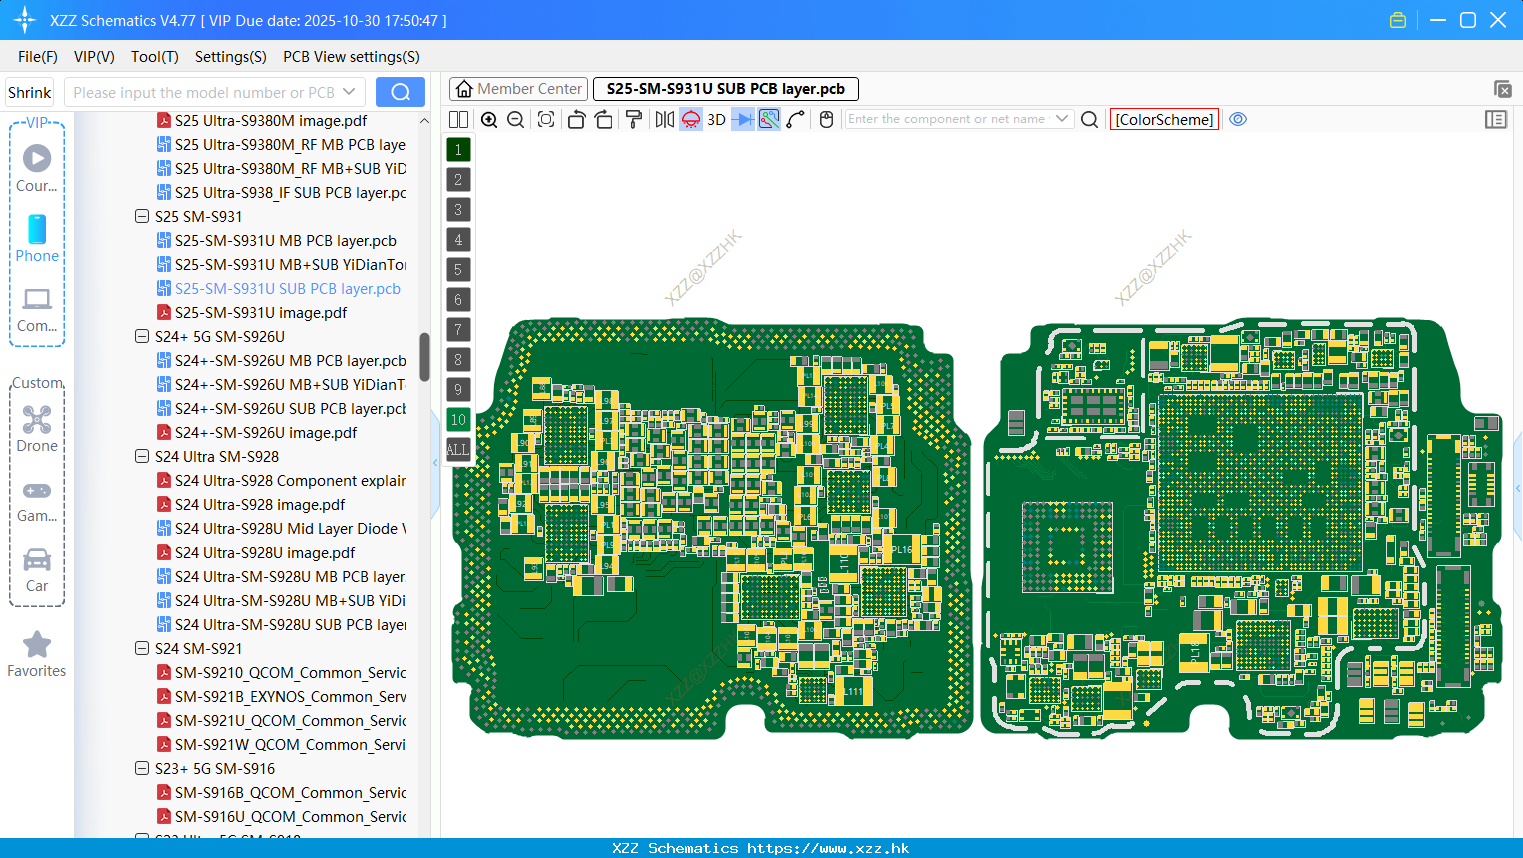Toggle the diode symbol mode

click(743, 119)
